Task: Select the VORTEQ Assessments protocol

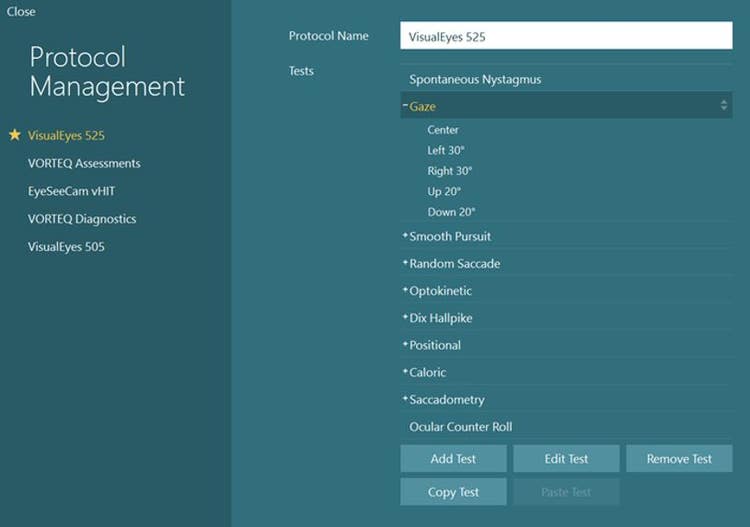Action: click(84, 163)
